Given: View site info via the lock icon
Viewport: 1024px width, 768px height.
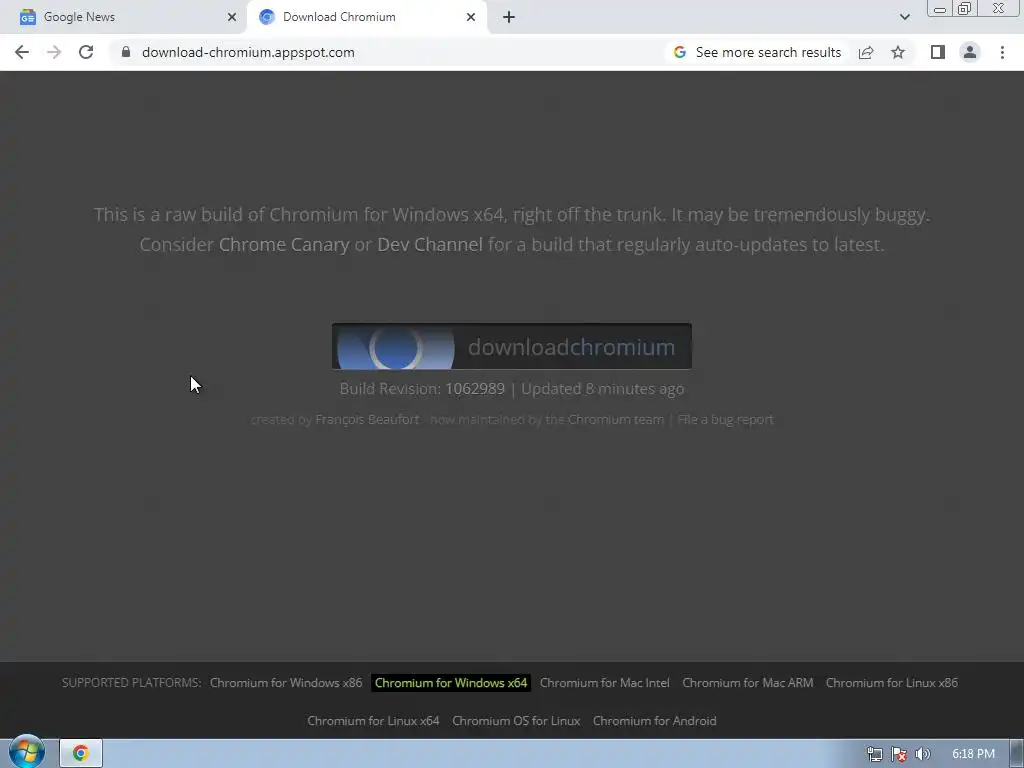Looking at the screenshot, I should [x=126, y=52].
